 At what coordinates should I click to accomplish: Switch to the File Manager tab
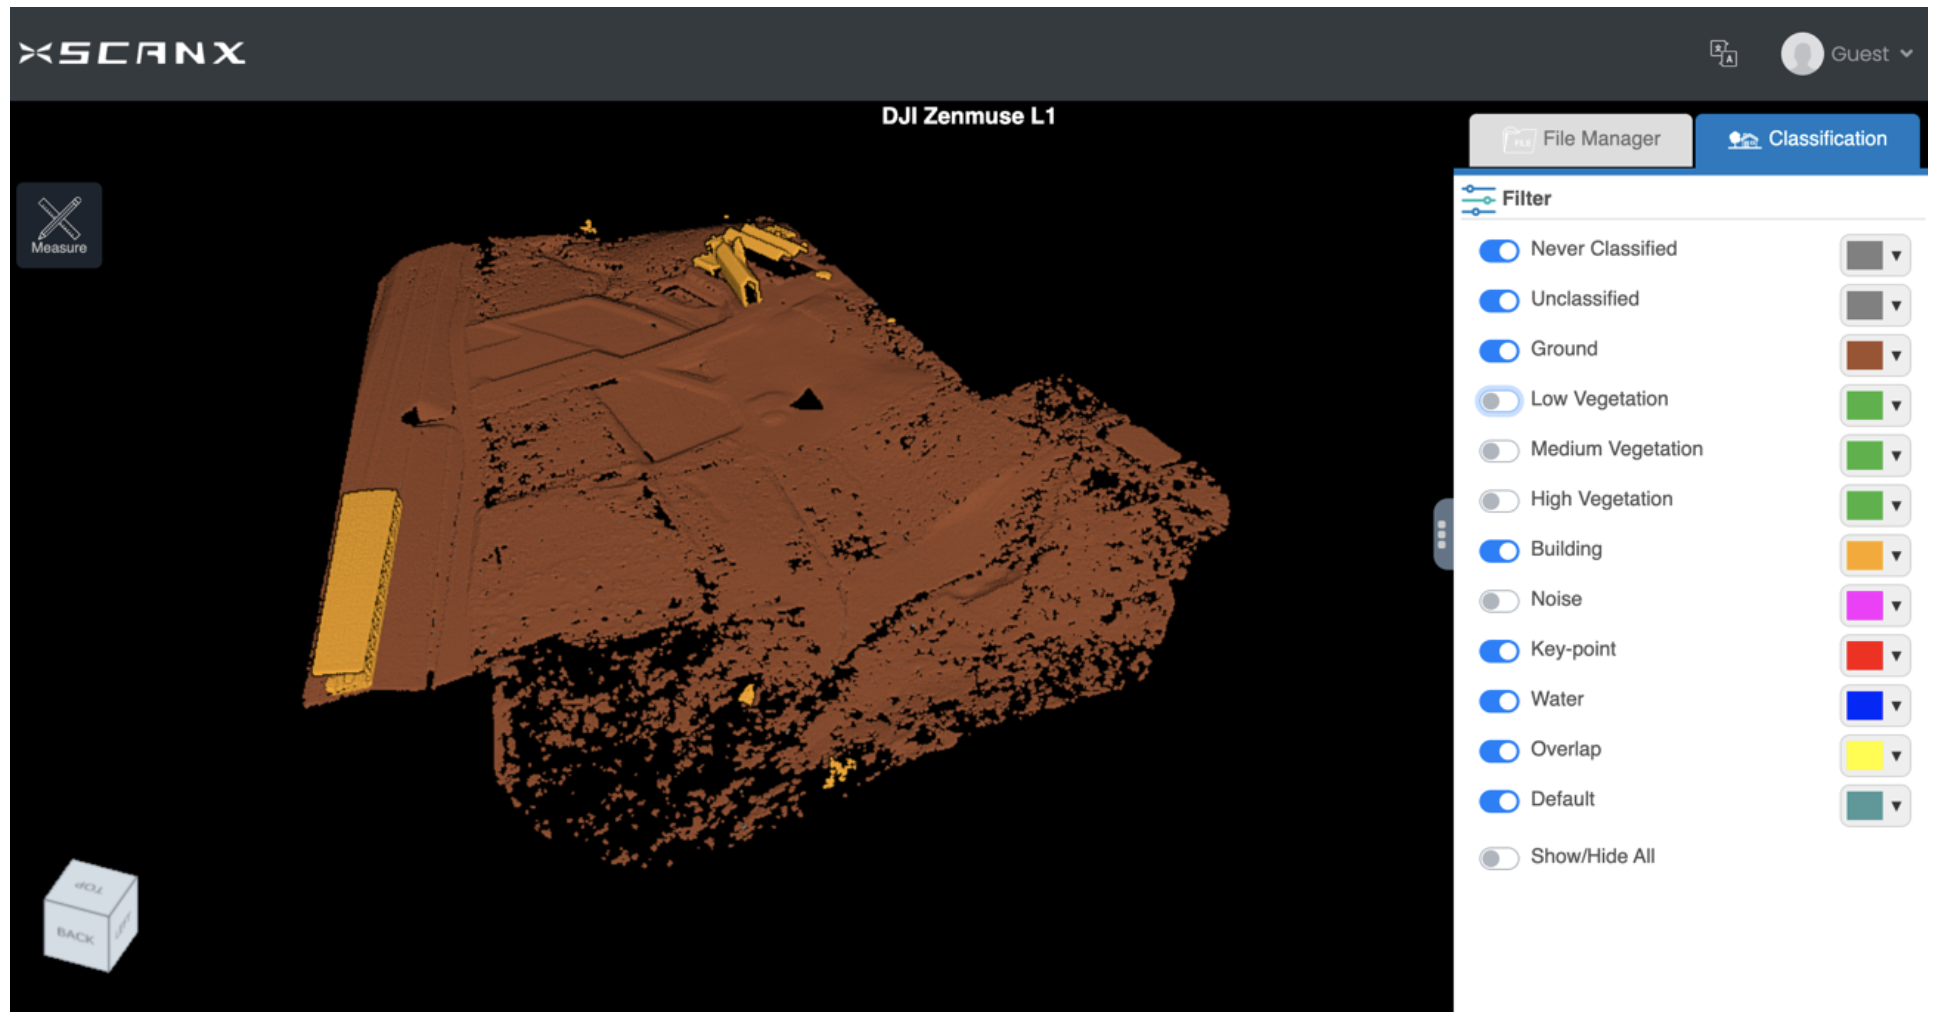1581,140
